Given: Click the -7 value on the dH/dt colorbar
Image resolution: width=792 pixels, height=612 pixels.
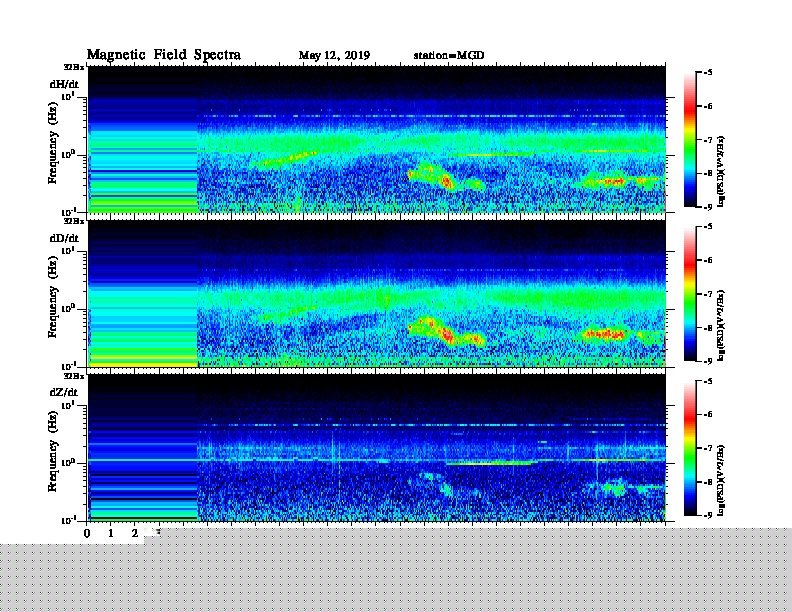Looking at the screenshot, I should coord(708,140).
